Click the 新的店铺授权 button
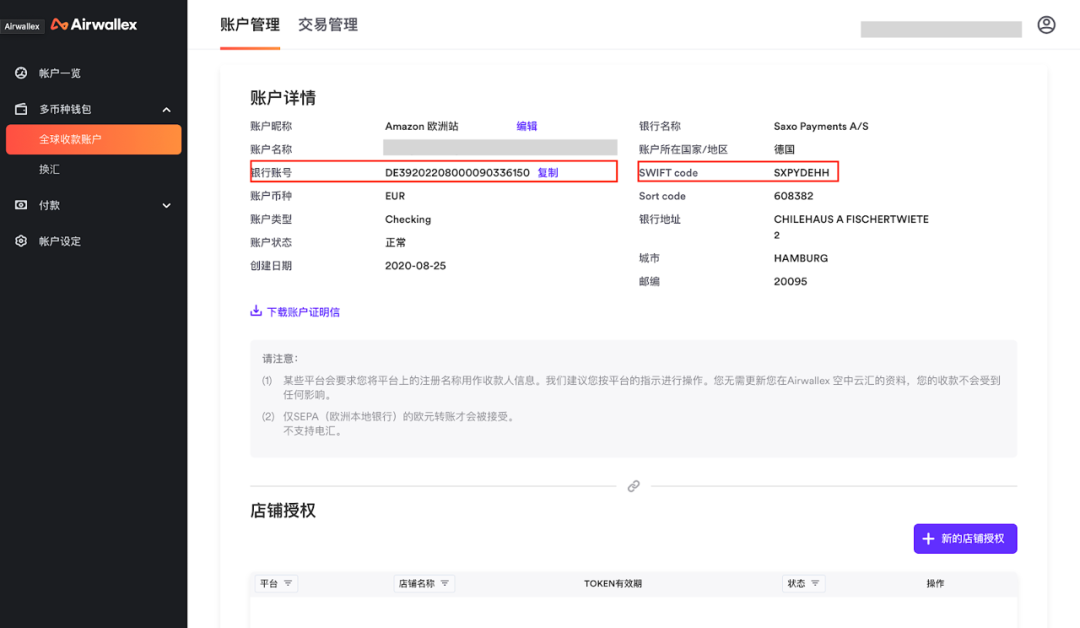Viewport: 1080px width, 628px height. point(964,538)
